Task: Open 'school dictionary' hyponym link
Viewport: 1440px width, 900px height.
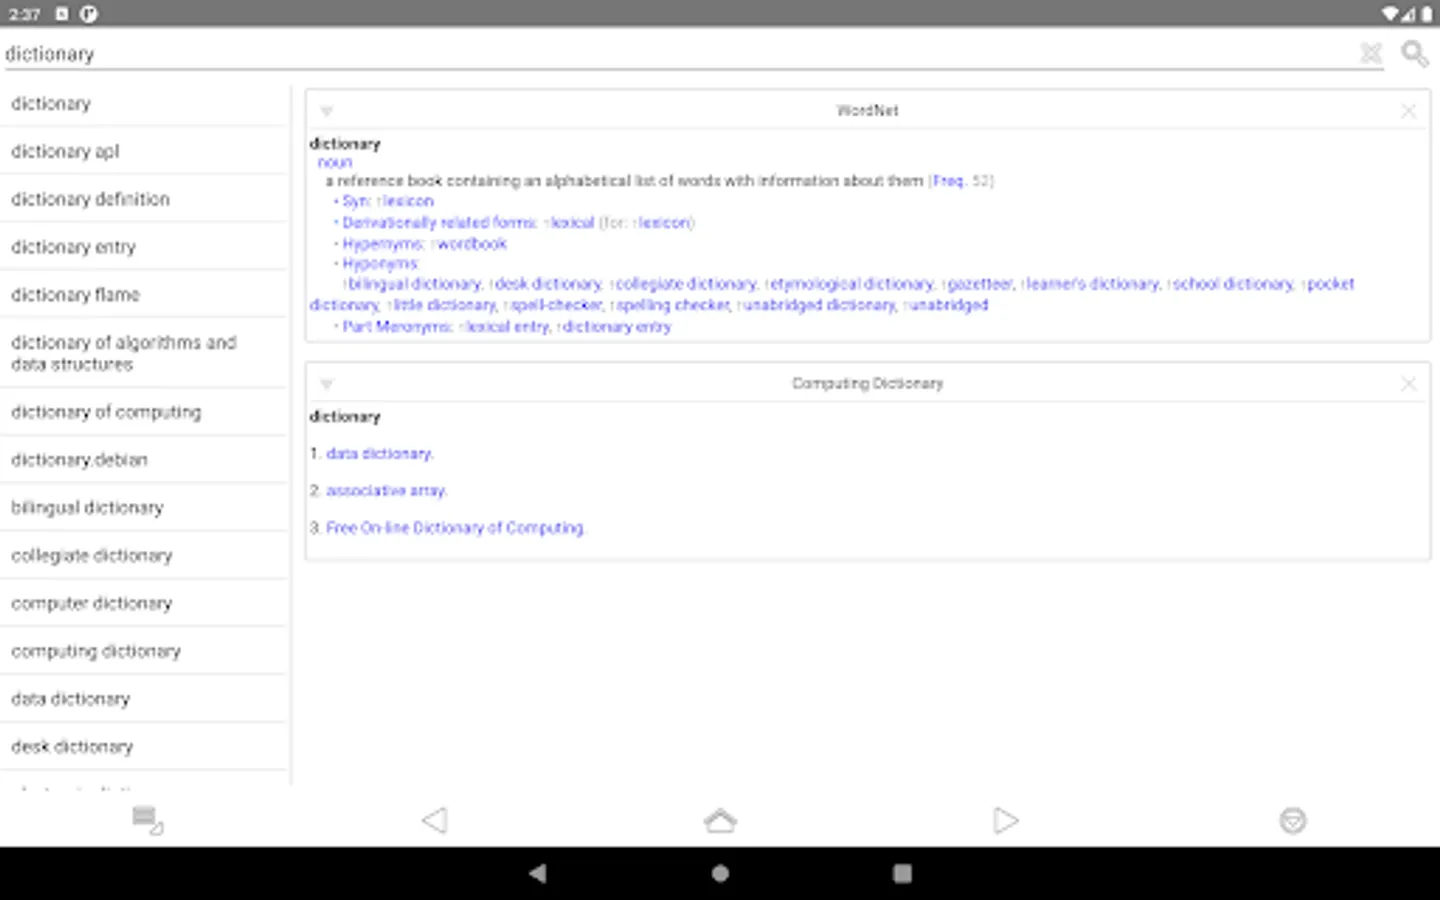Action: pyautogui.click(x=1233, y=284)
